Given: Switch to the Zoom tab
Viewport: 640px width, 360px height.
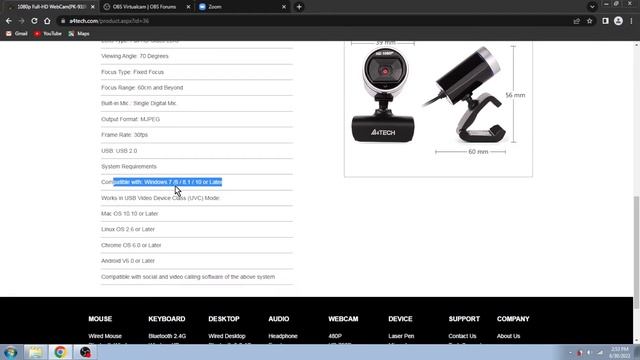Looking at the screenshot, I should point(241,7).
